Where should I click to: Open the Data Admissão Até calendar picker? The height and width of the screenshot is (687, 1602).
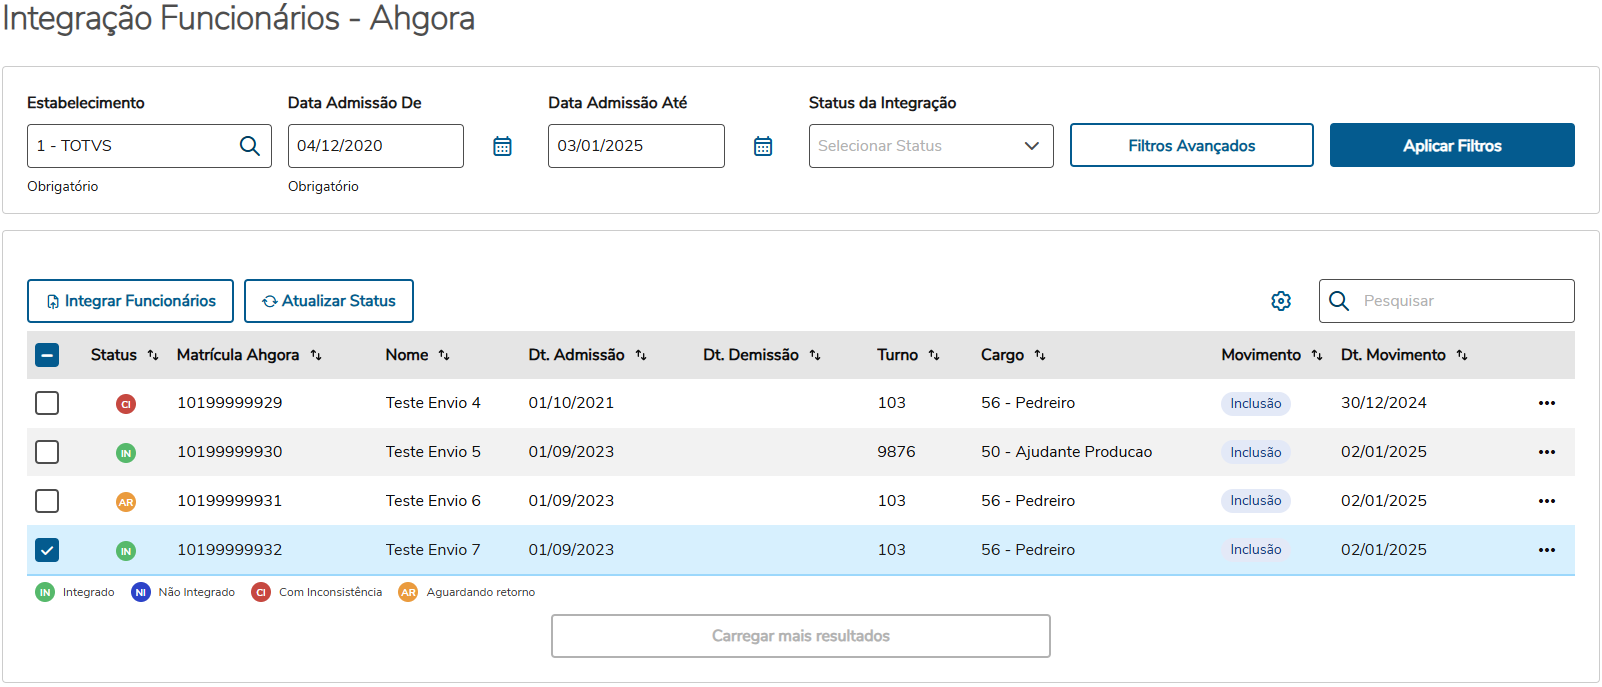click(x=763, y=146)
